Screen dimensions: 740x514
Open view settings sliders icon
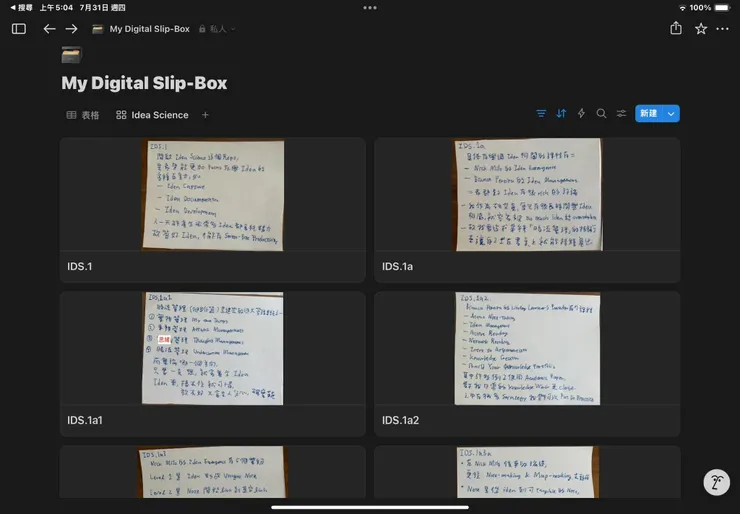point(621,113)
